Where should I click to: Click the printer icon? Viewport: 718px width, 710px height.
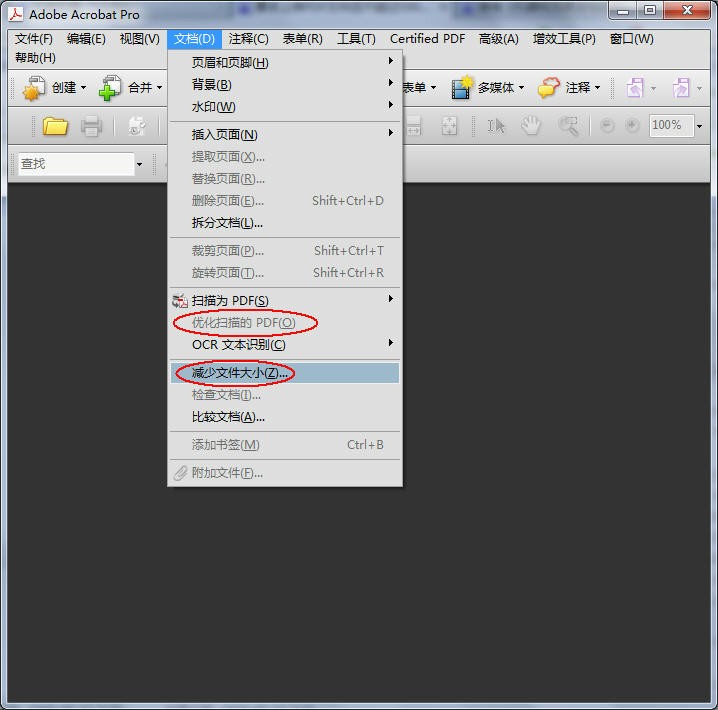pos(92,126)
